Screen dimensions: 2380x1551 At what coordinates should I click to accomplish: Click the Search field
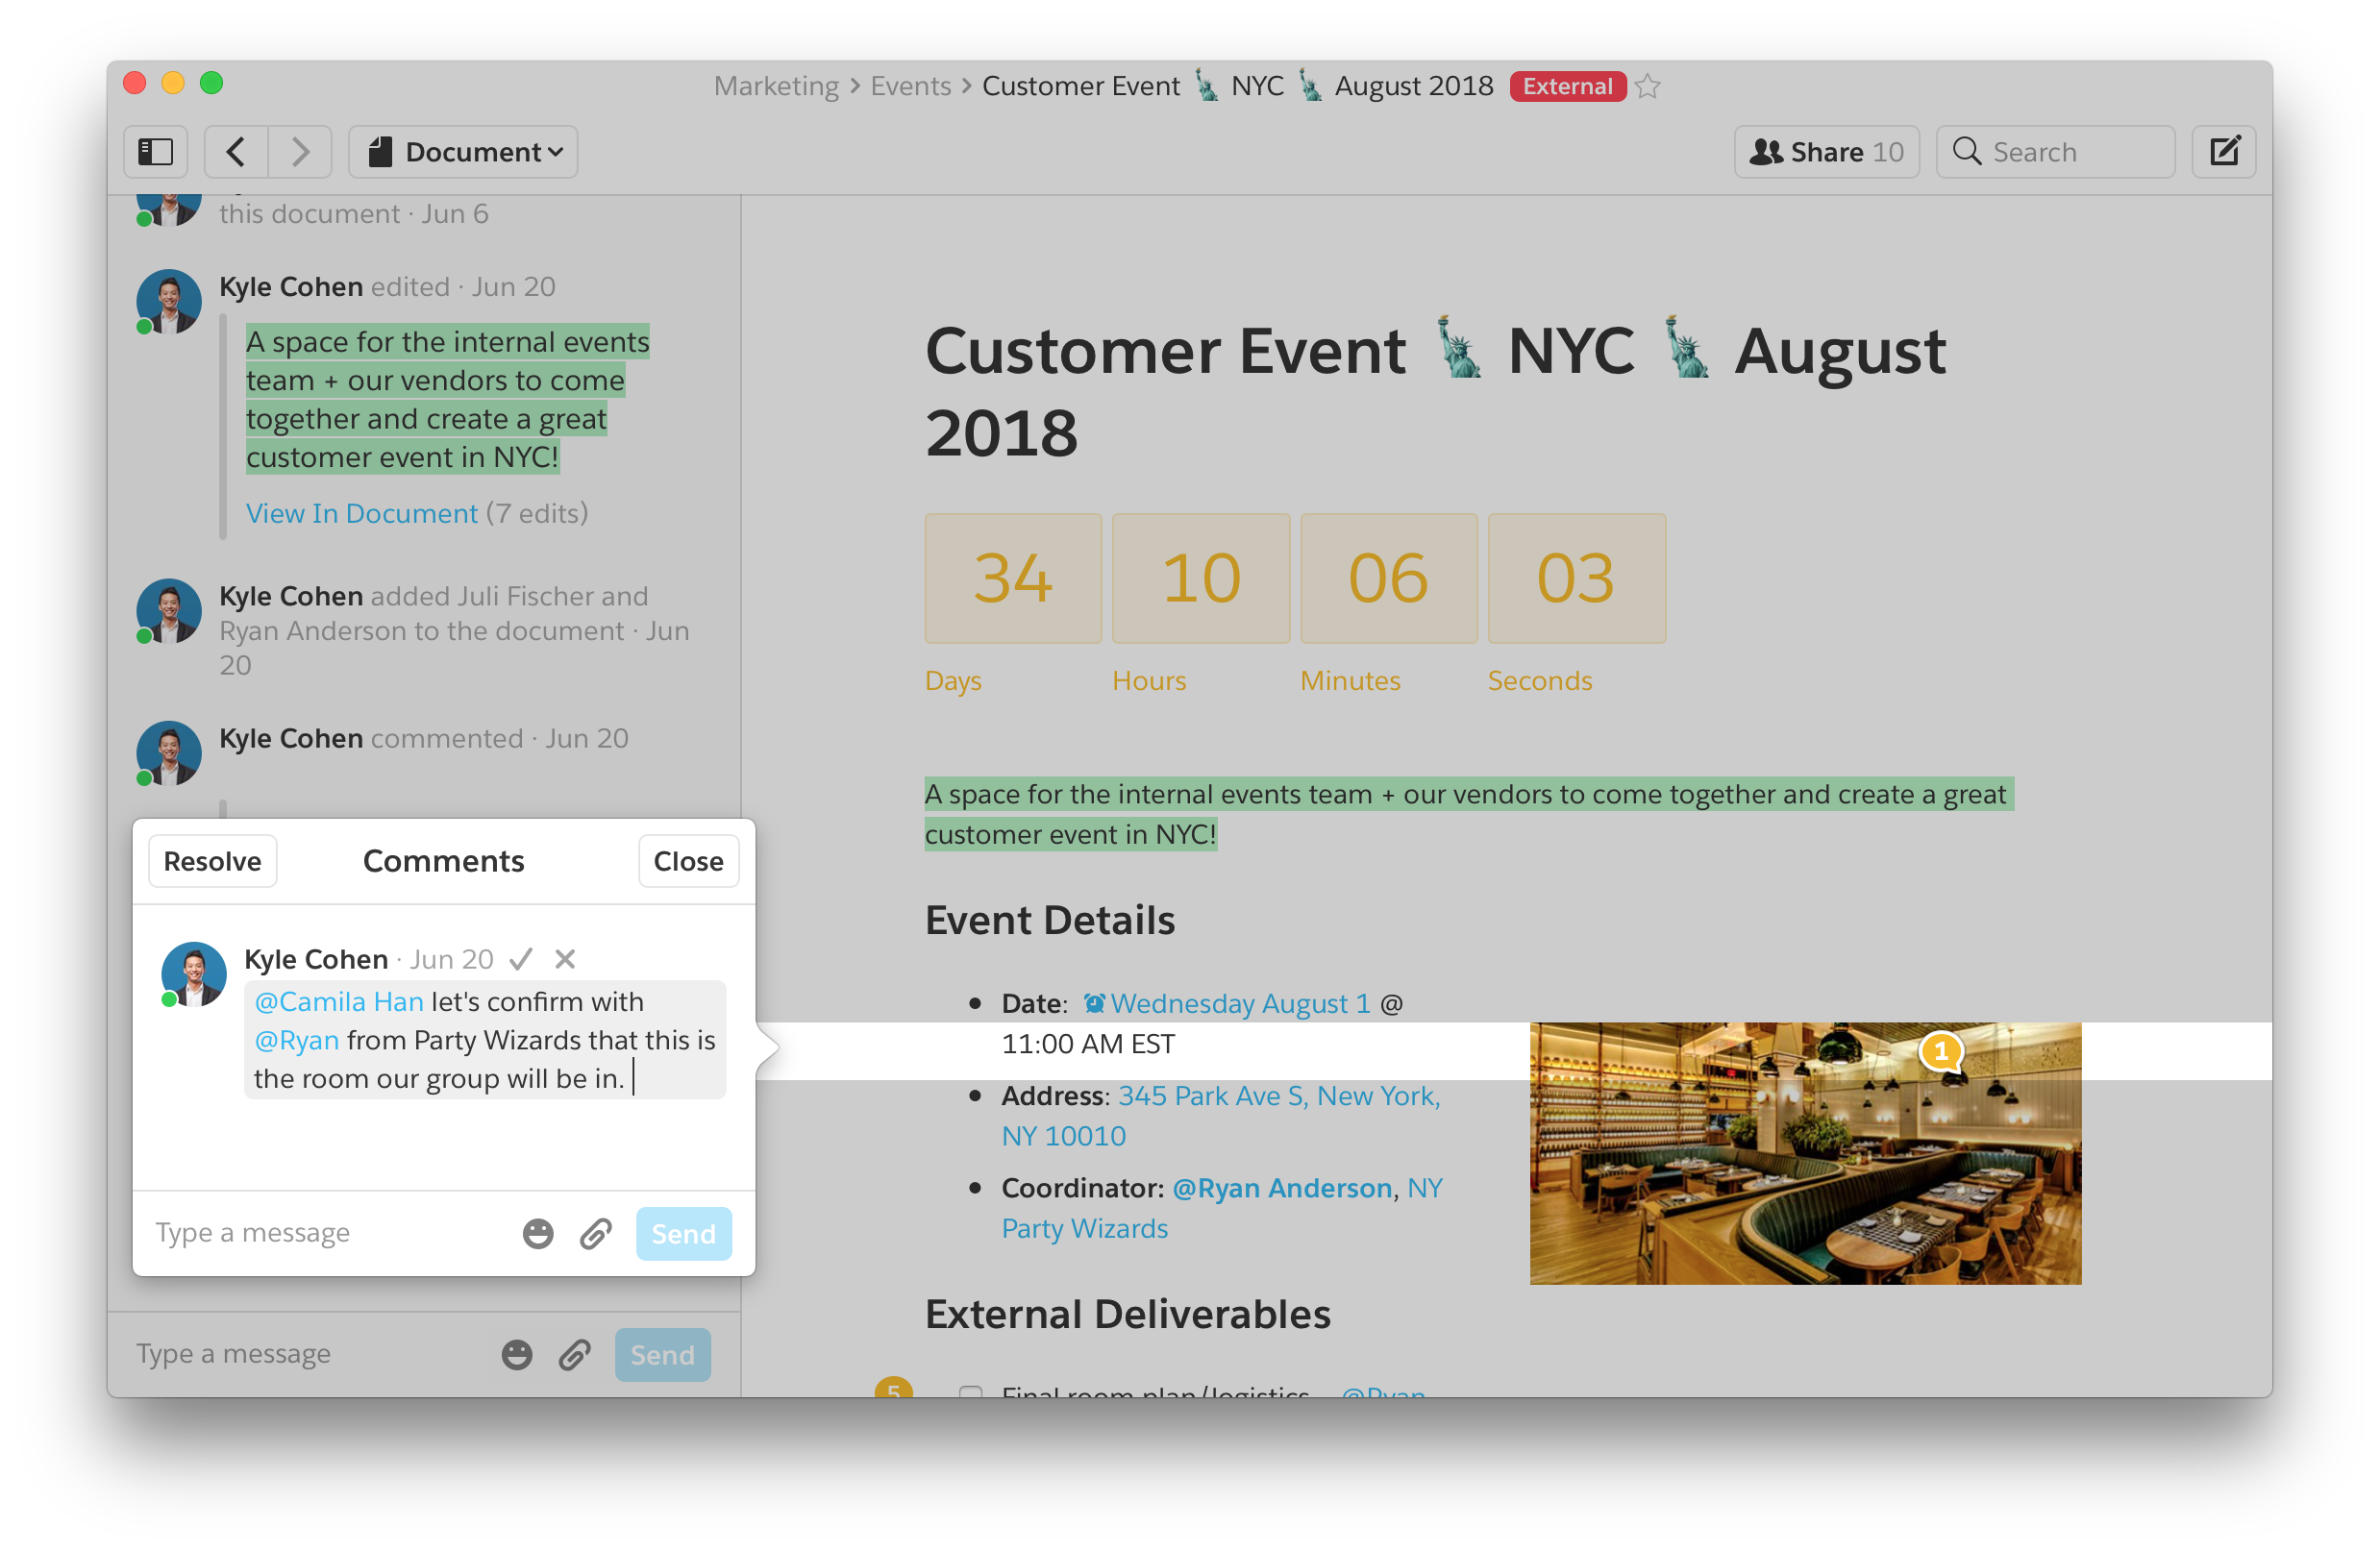pyautogui.click(x=2055, y=152)
